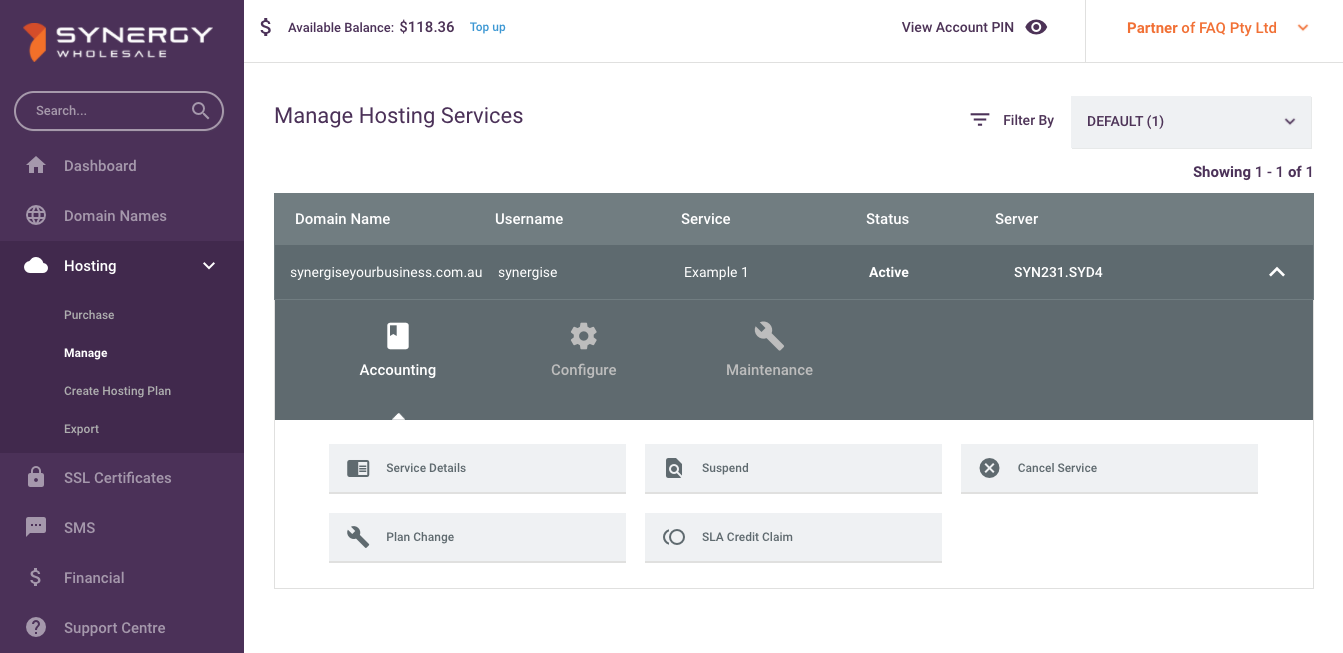Click into the Search input field
Screen dimensions: 1343x653
[x=105, y=111]
